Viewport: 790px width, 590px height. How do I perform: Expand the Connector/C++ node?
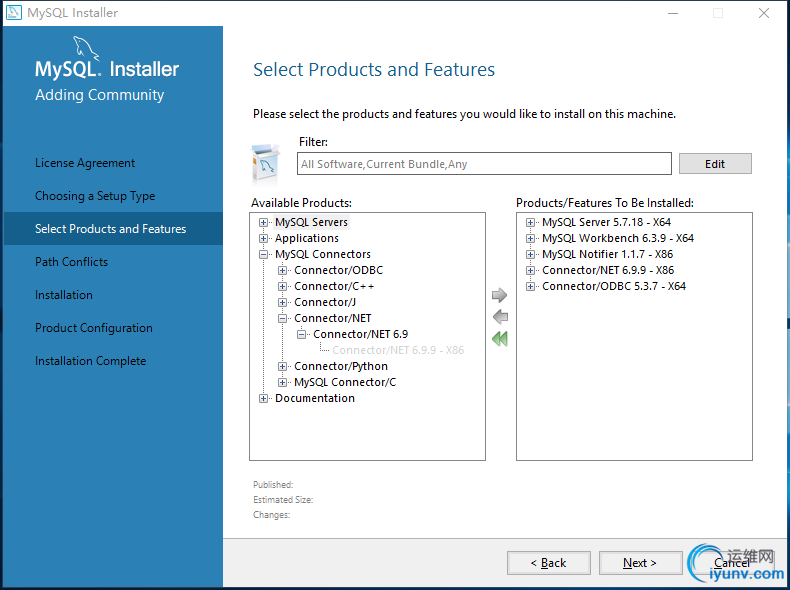(282, 287)
